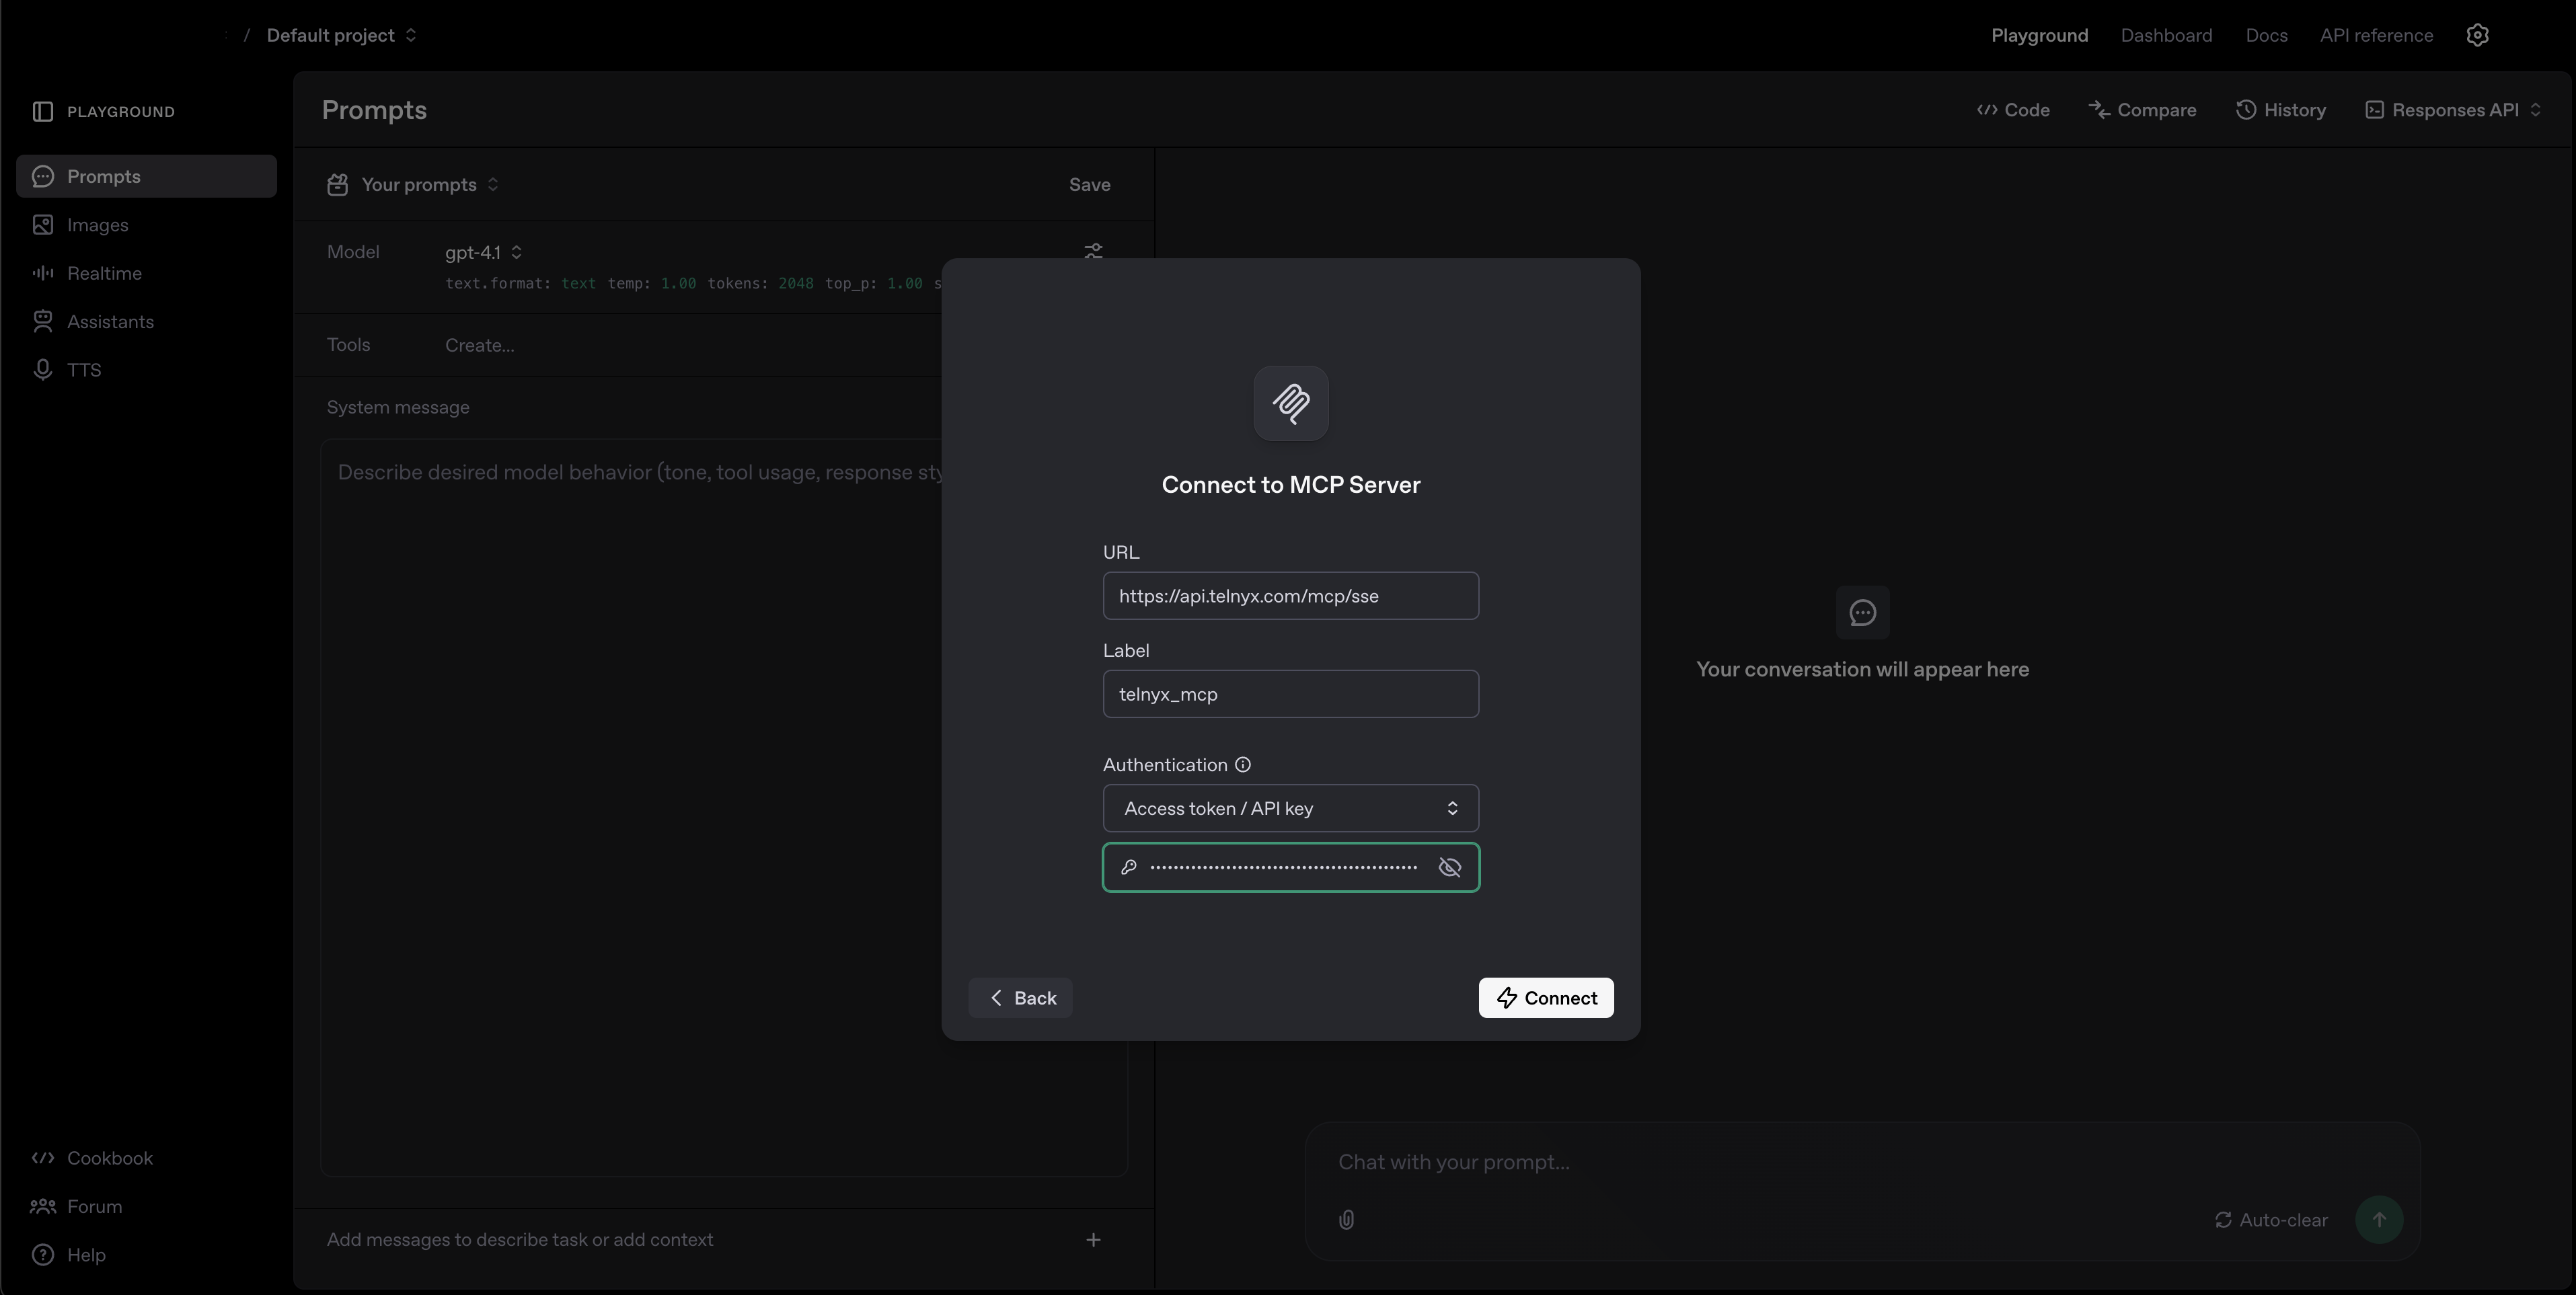Open Assistants in the sidebar
The image size is (2576, 1295).
pos(110,322)
